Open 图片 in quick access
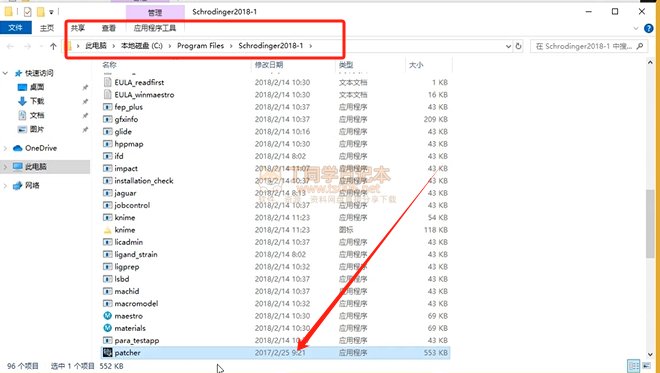660x373 pixels. [37, 129]
